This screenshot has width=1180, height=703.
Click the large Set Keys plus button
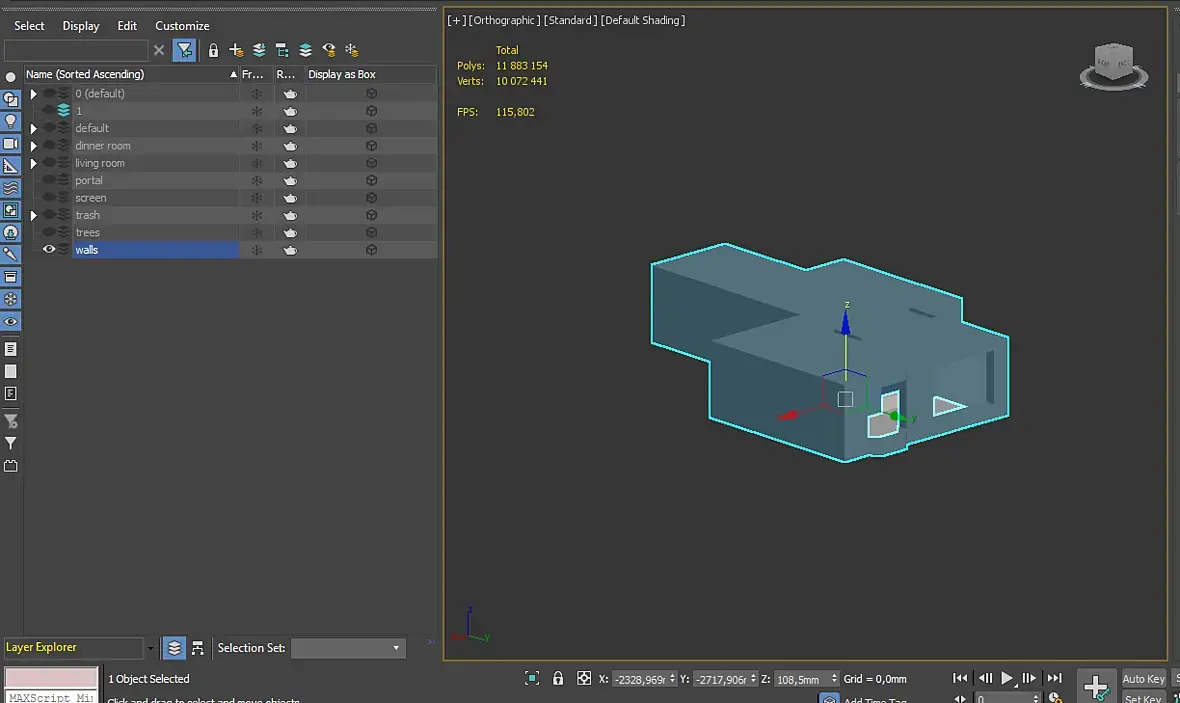1096,686
